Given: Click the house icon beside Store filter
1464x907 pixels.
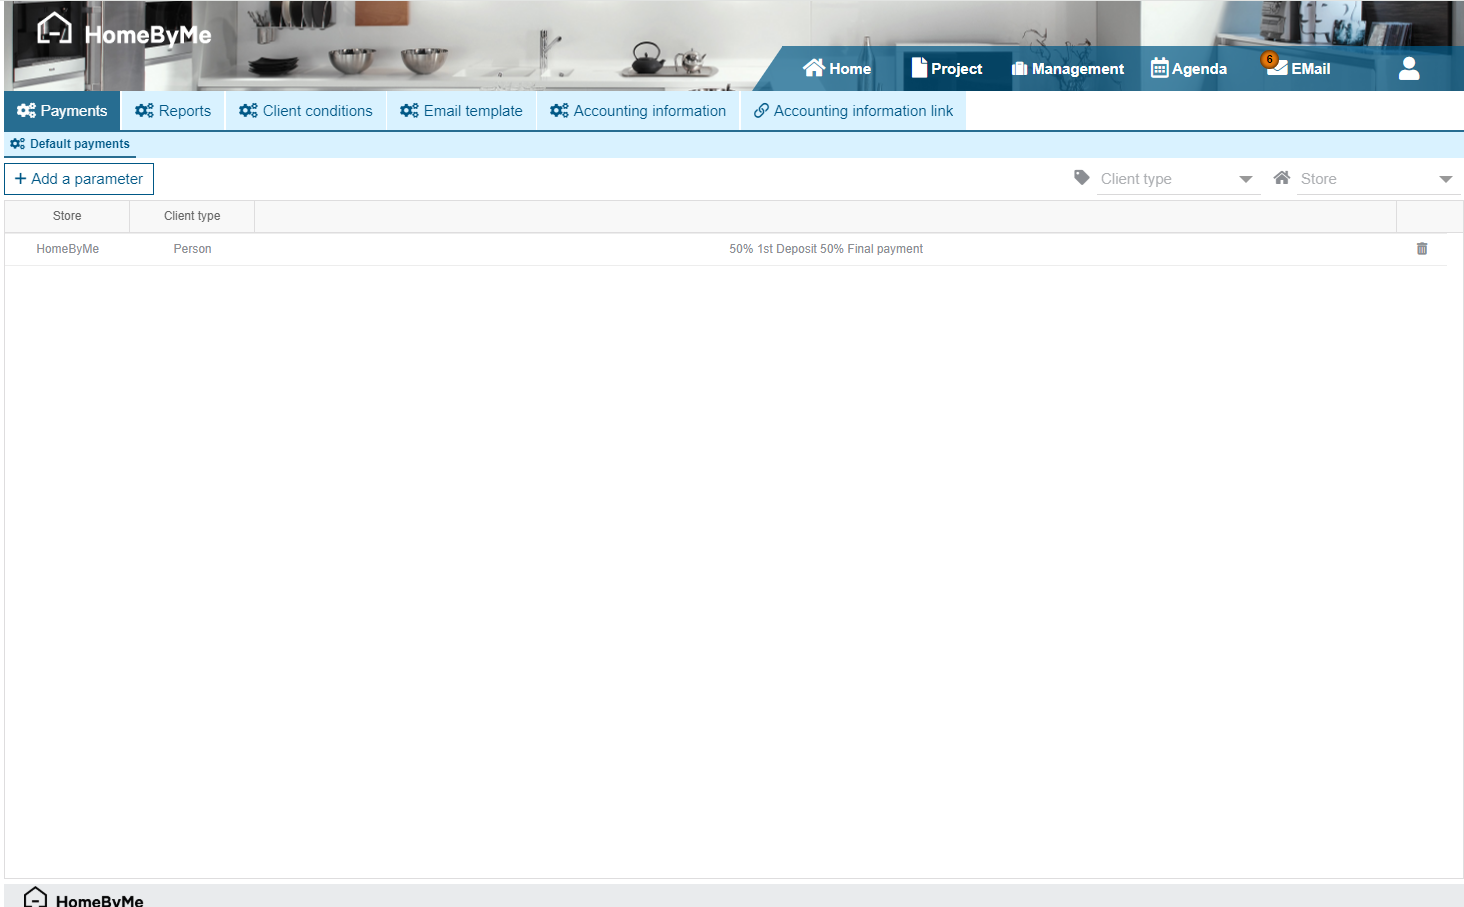Looking at the screenshot, I should coord(1281,178).
